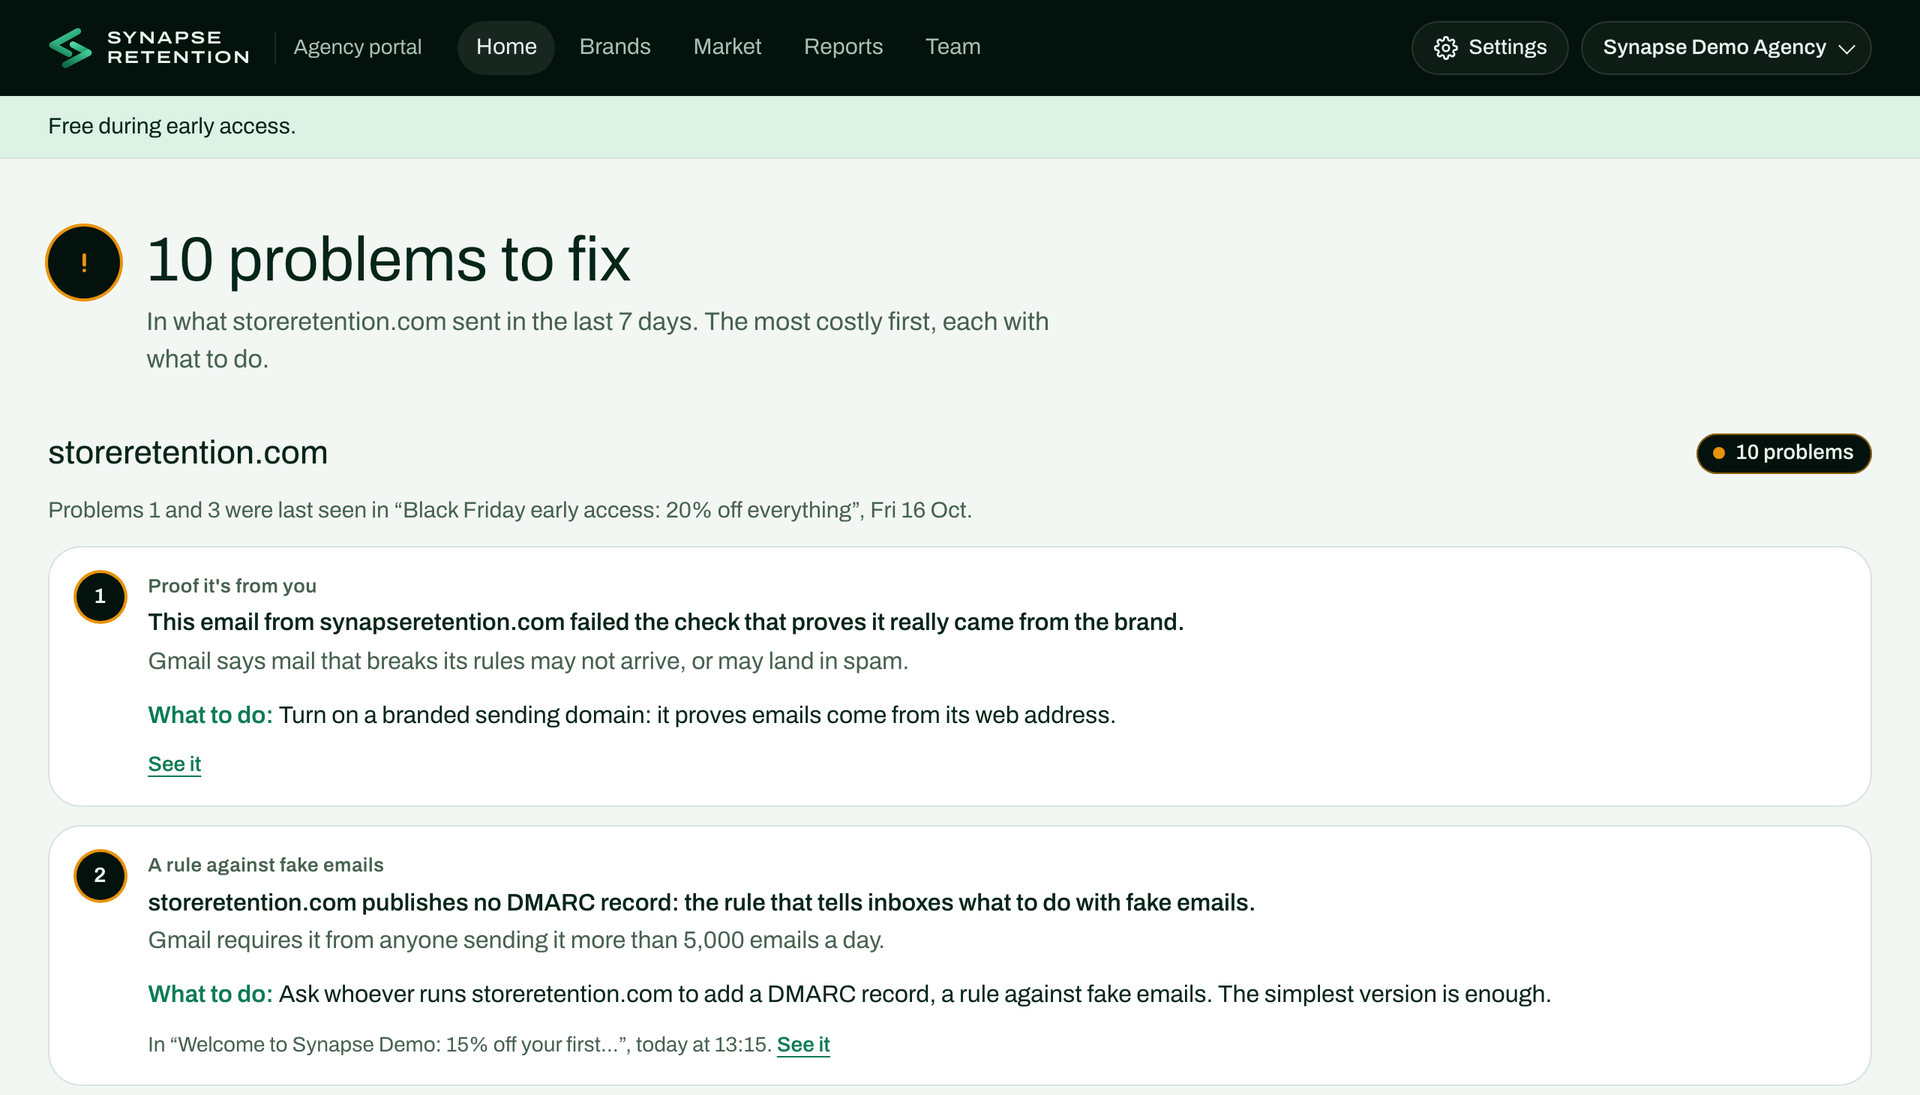Select the no DMARC record problem title
Image resolution: width=1920 pixels, height=1095 pixels.
(701, 902)
